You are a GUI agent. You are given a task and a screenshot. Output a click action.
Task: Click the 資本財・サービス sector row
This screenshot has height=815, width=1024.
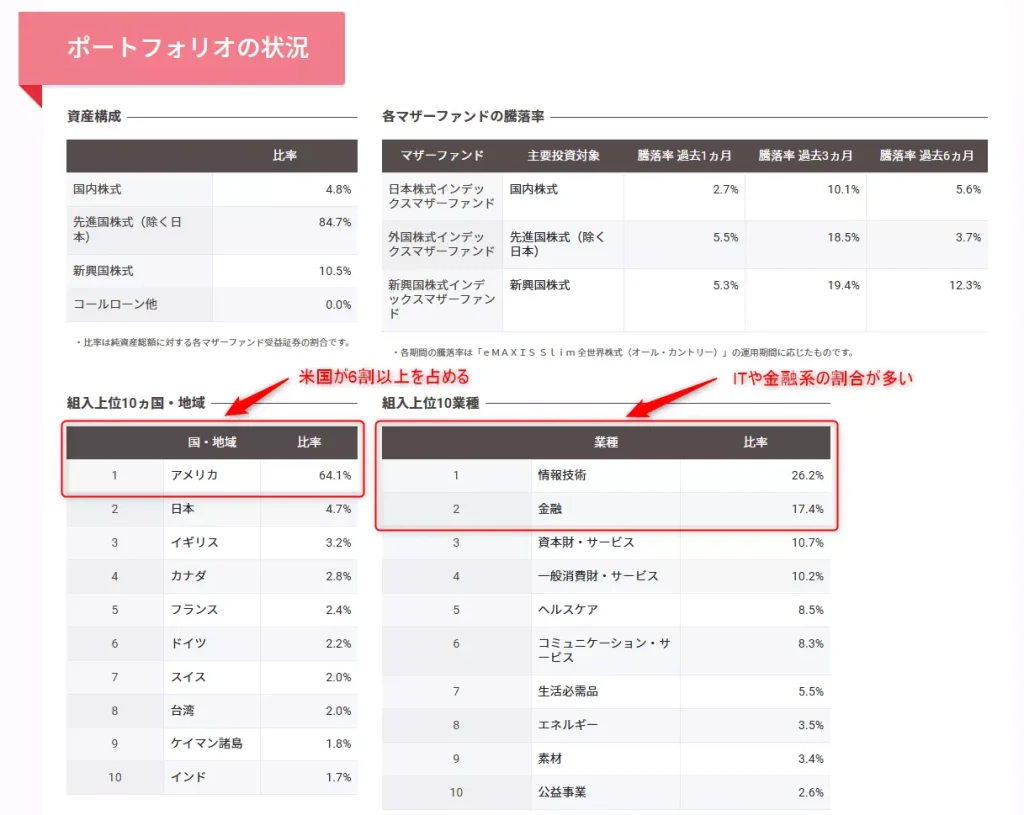coord(606,543)
